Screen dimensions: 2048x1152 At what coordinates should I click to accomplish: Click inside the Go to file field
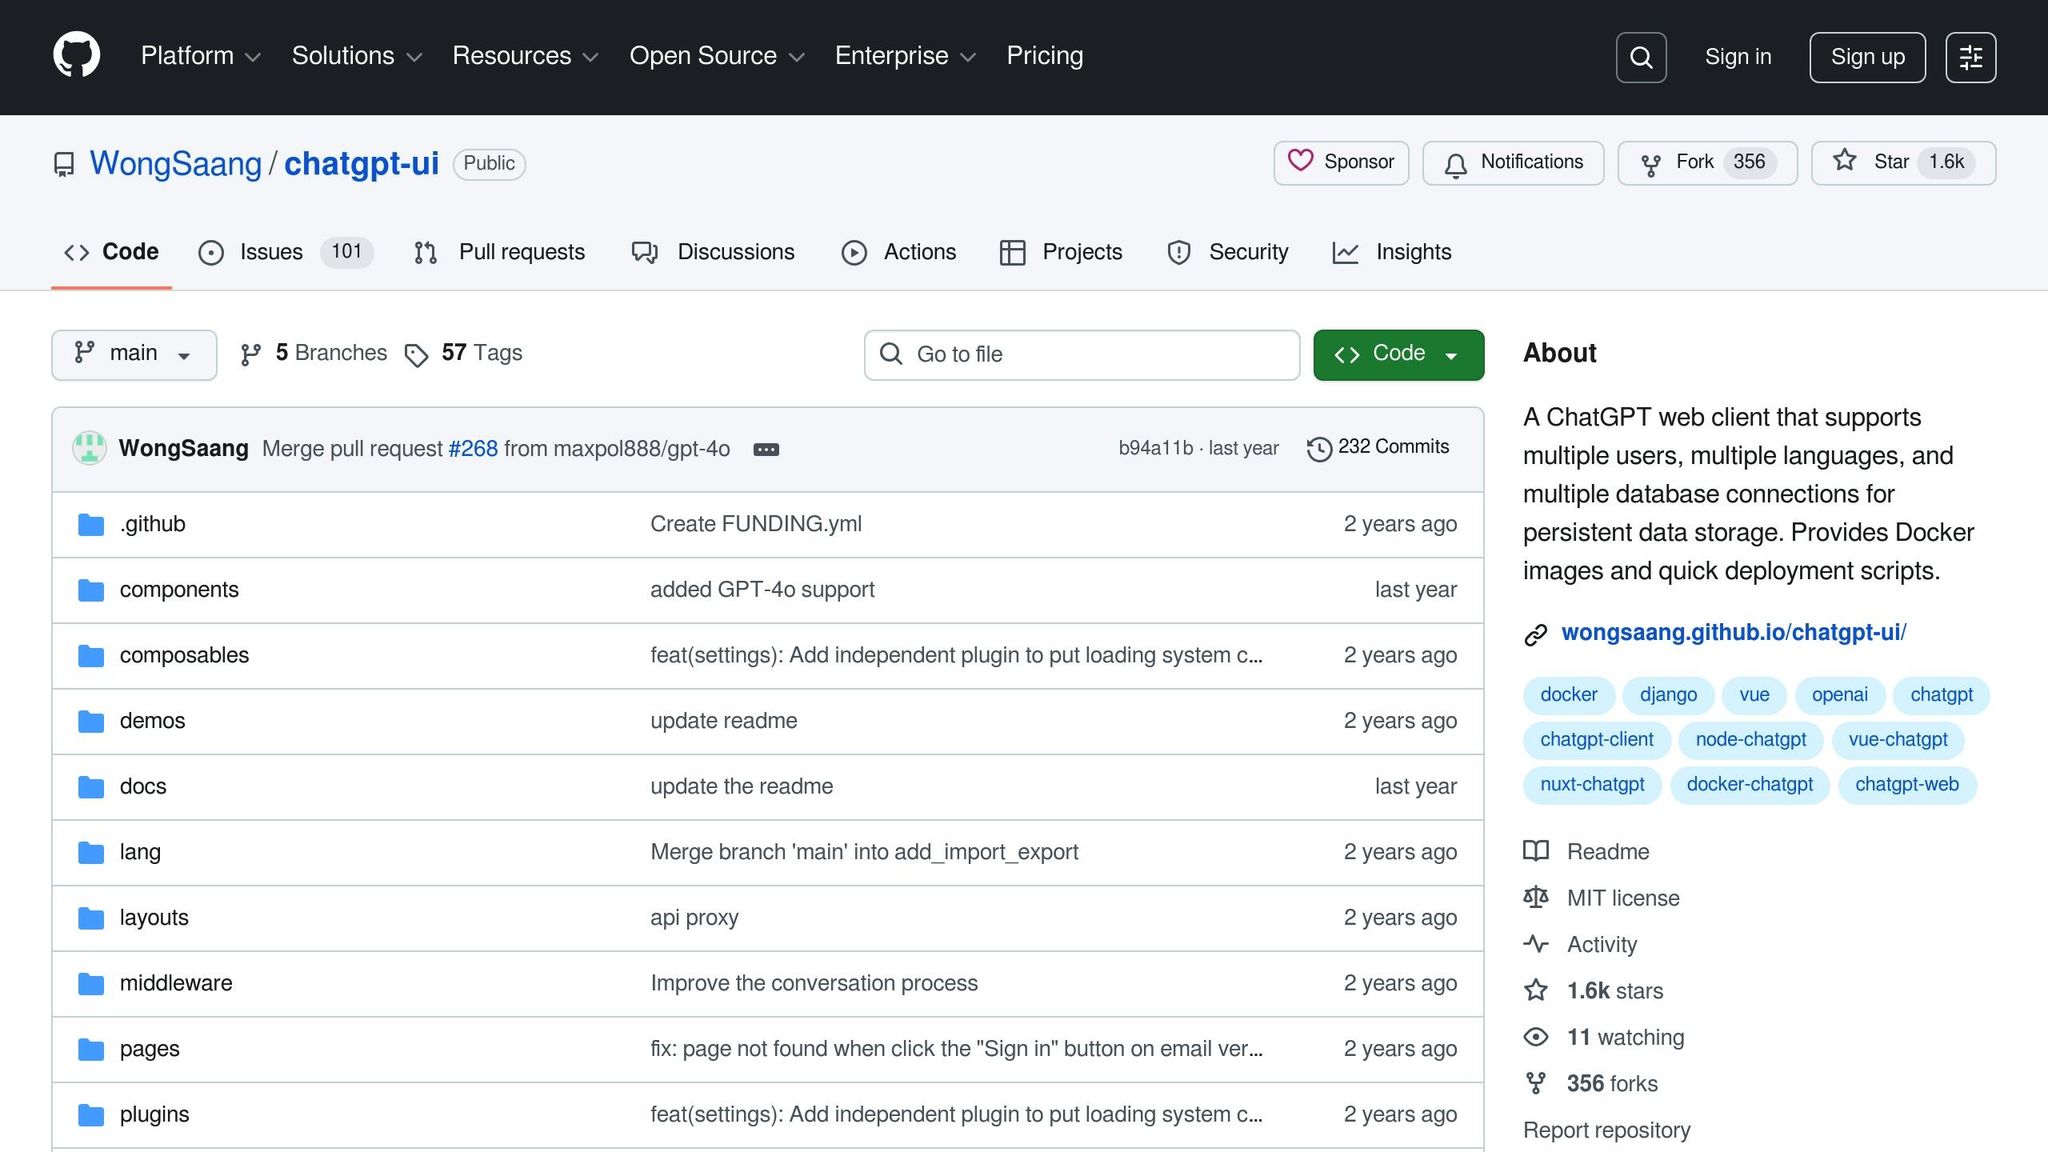click(x=1080, y=354)
